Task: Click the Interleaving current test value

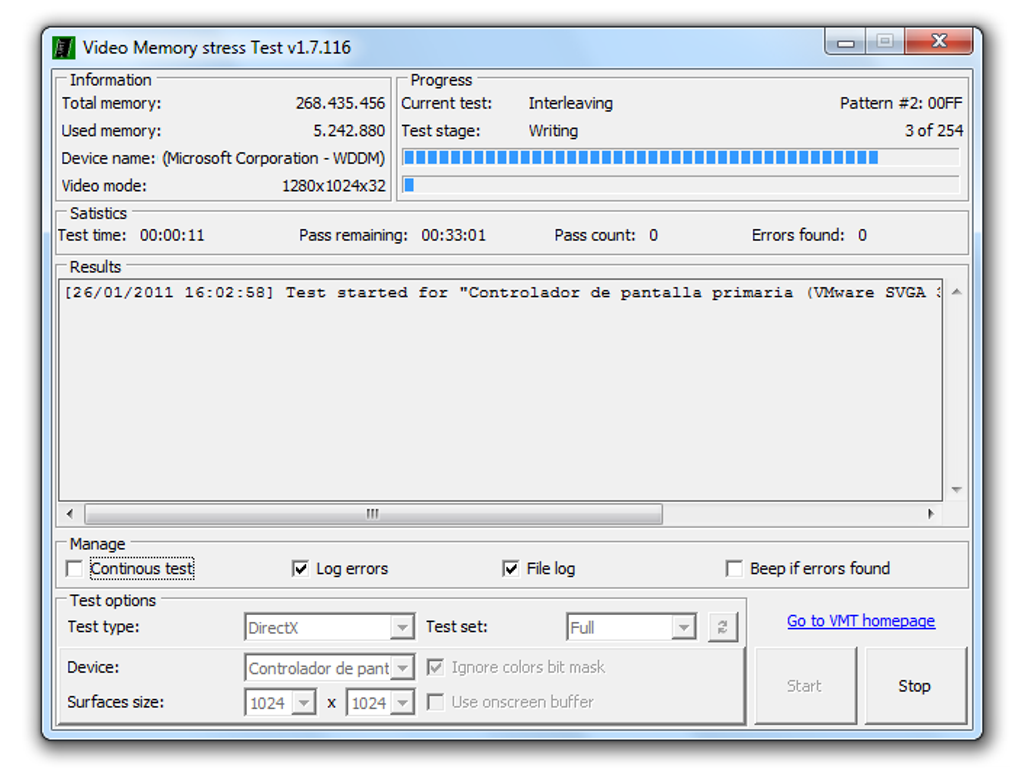Action: coord(570,103)
